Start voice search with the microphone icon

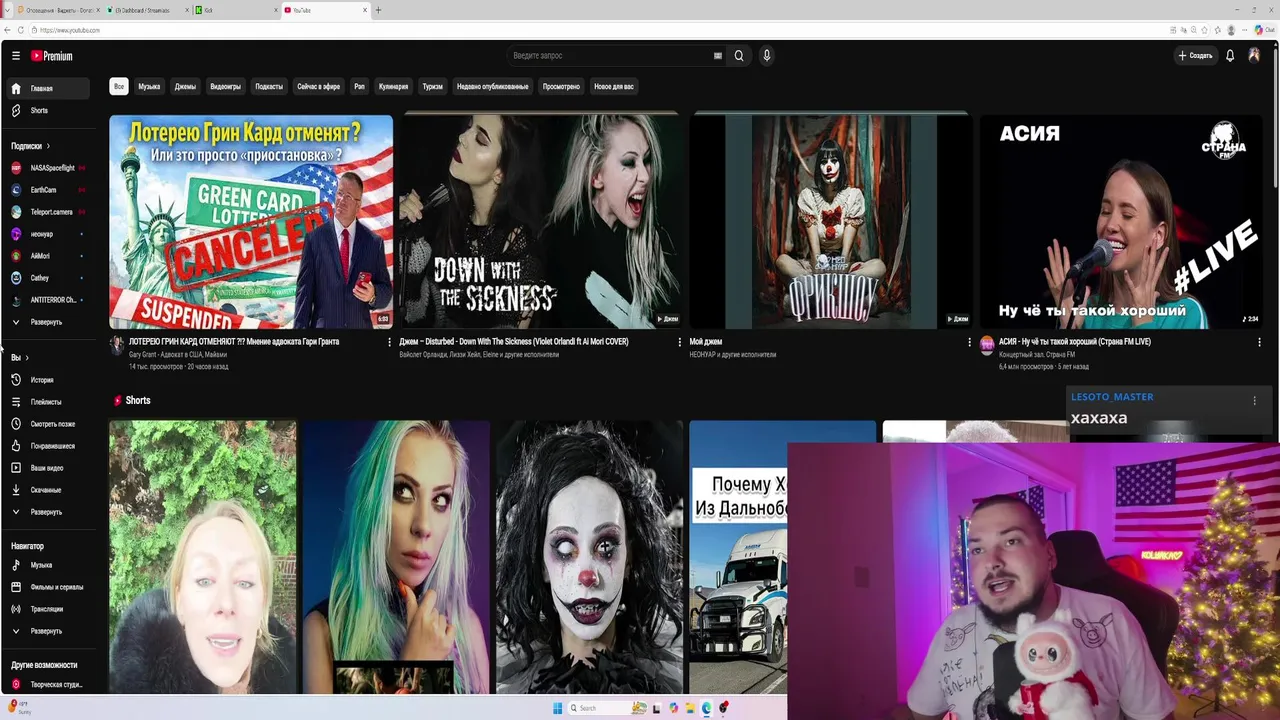pos(767,56)
